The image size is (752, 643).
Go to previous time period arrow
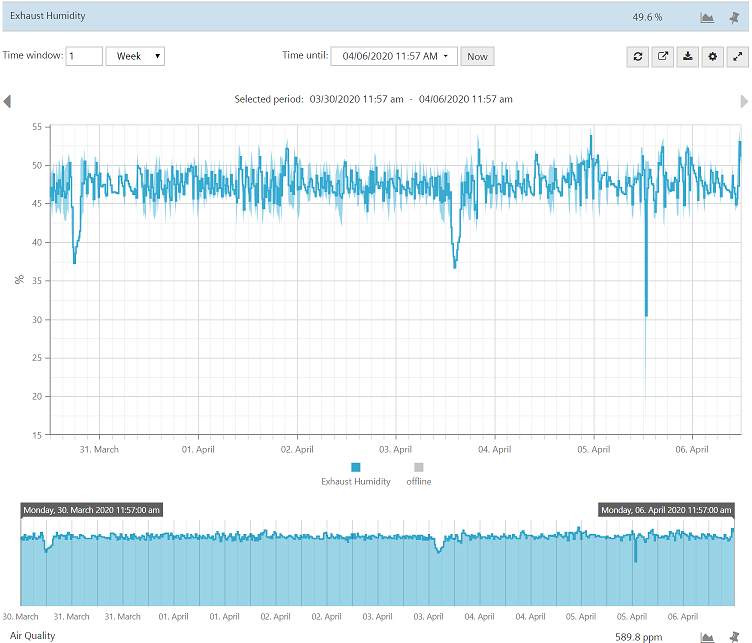tap(8, 101)
